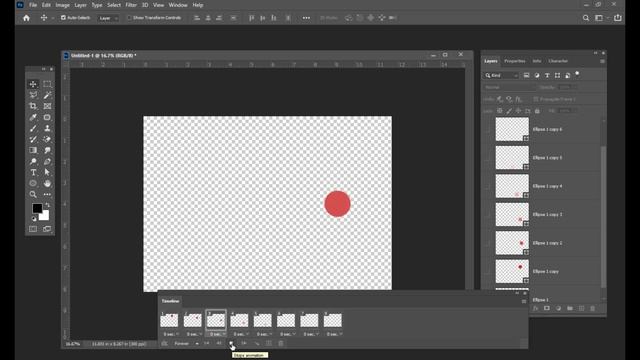Toggle the Auto-Select checkbox

(63, 18)
